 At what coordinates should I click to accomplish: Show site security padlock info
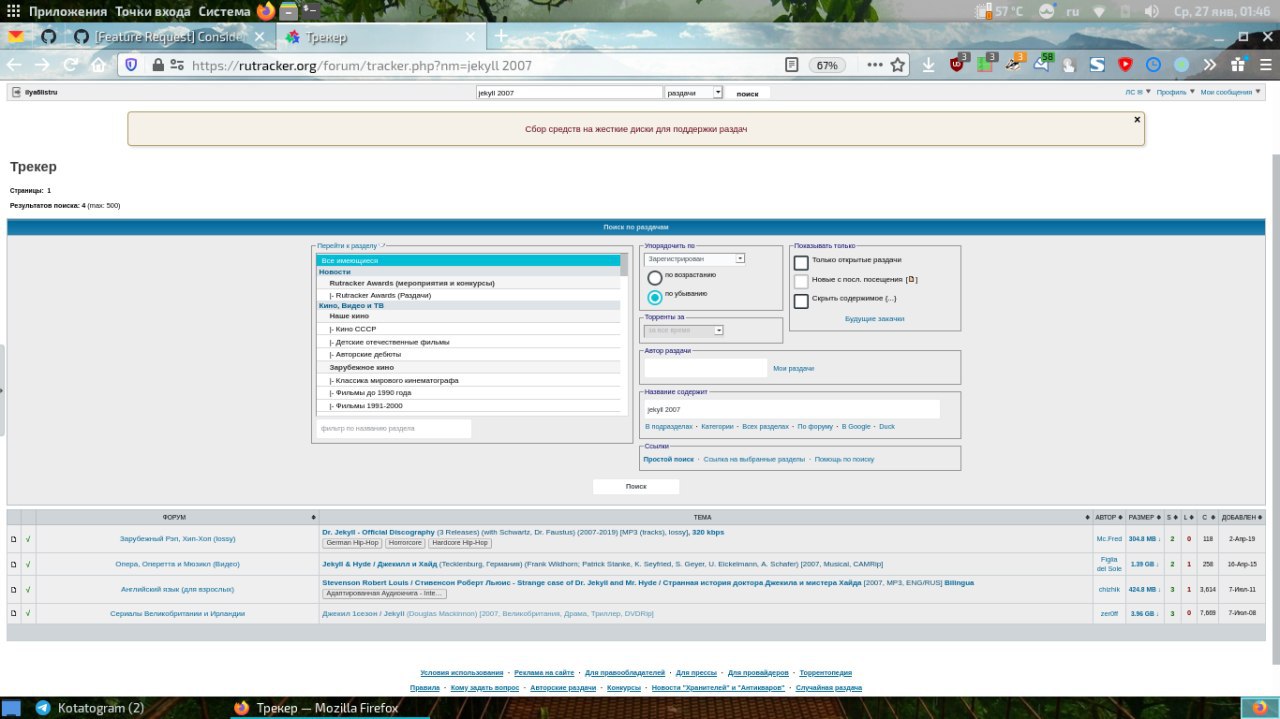157,65
